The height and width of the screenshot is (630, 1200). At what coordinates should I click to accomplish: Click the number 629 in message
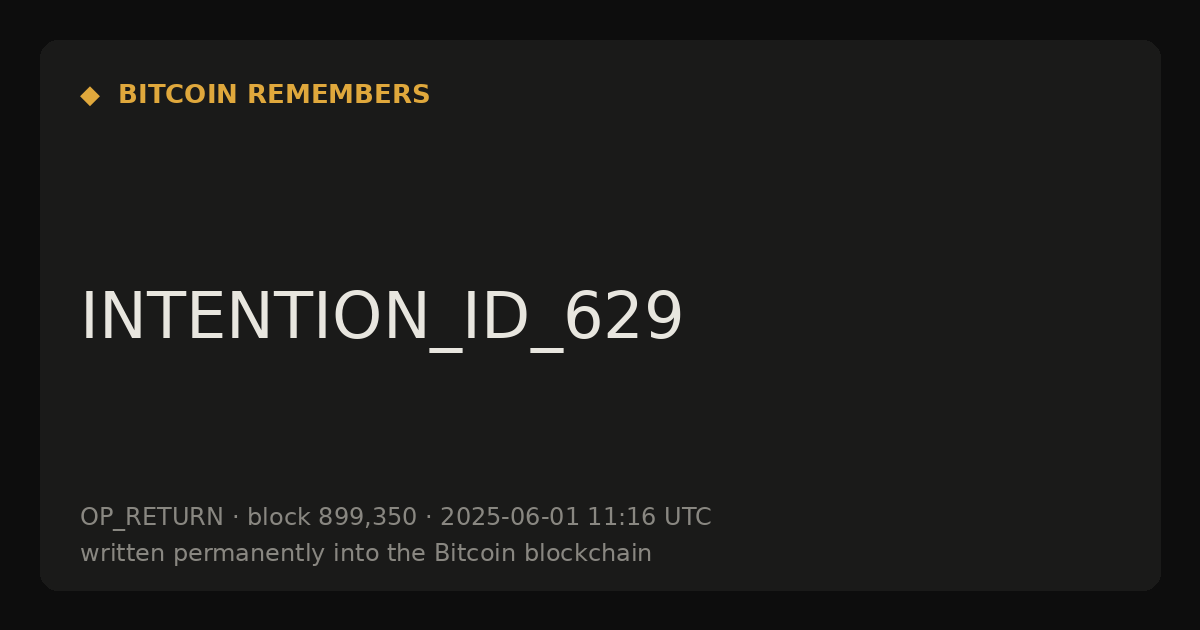tap(623, 317)
